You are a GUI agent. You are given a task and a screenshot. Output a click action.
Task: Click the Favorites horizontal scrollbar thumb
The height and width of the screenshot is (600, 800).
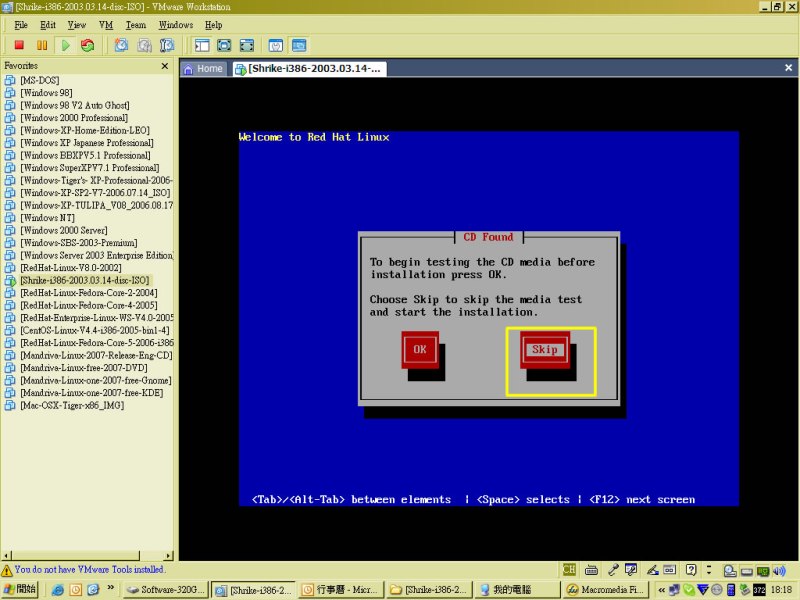coord(76,555)
